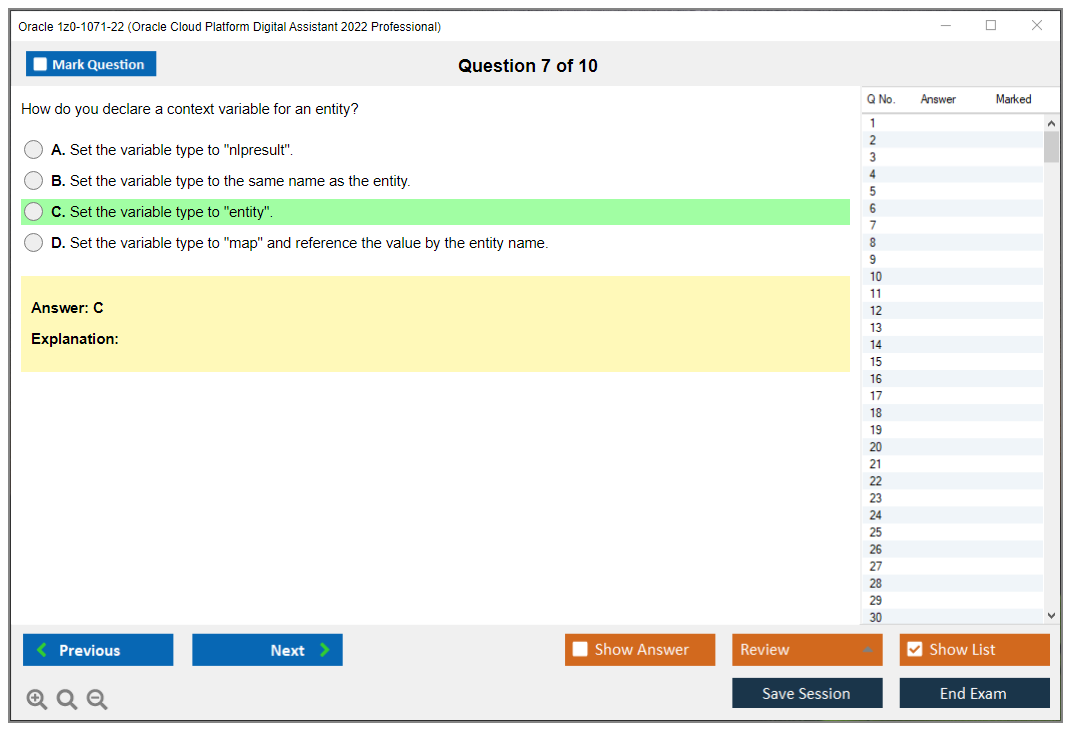Select radio button for answer option A
This screenshot has width=1075, height=735.
click(x=33, y=149)
